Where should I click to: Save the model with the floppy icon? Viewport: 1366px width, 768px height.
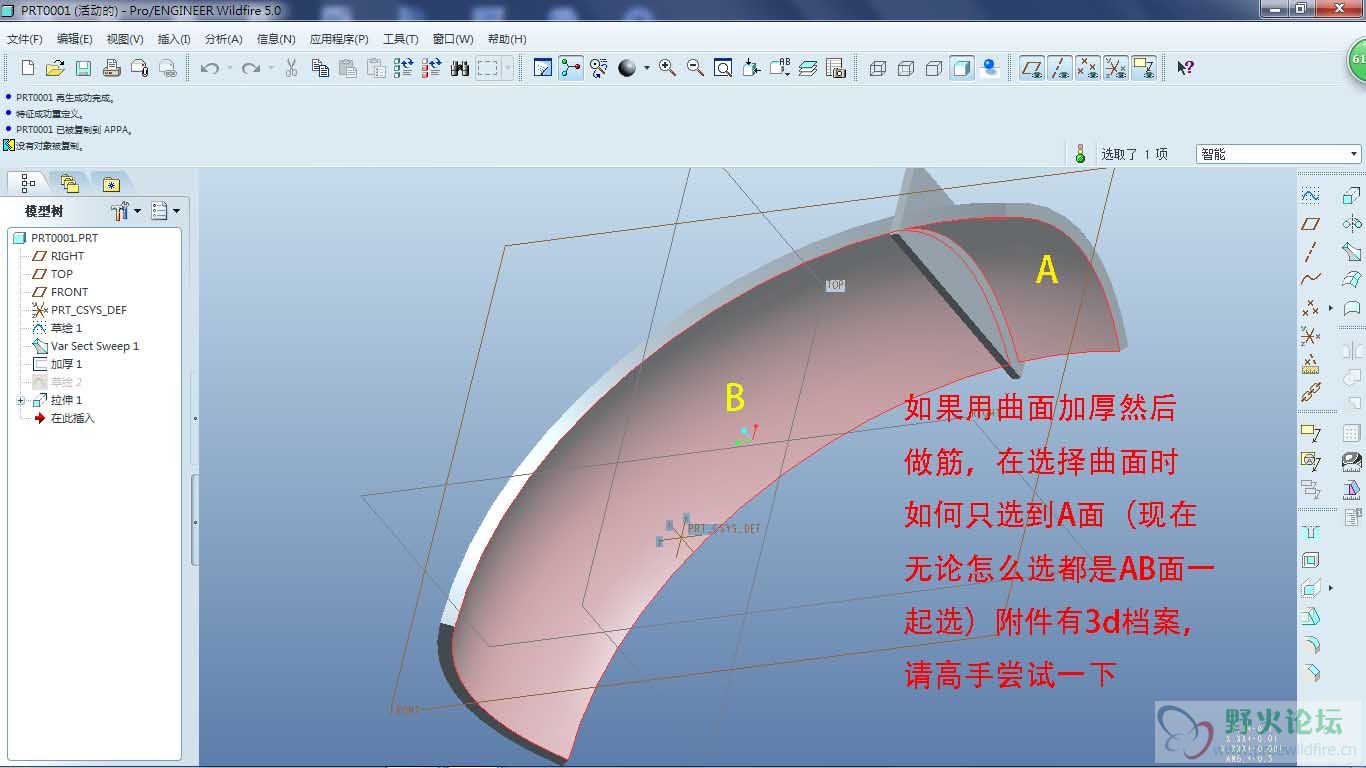coord(84,68)
